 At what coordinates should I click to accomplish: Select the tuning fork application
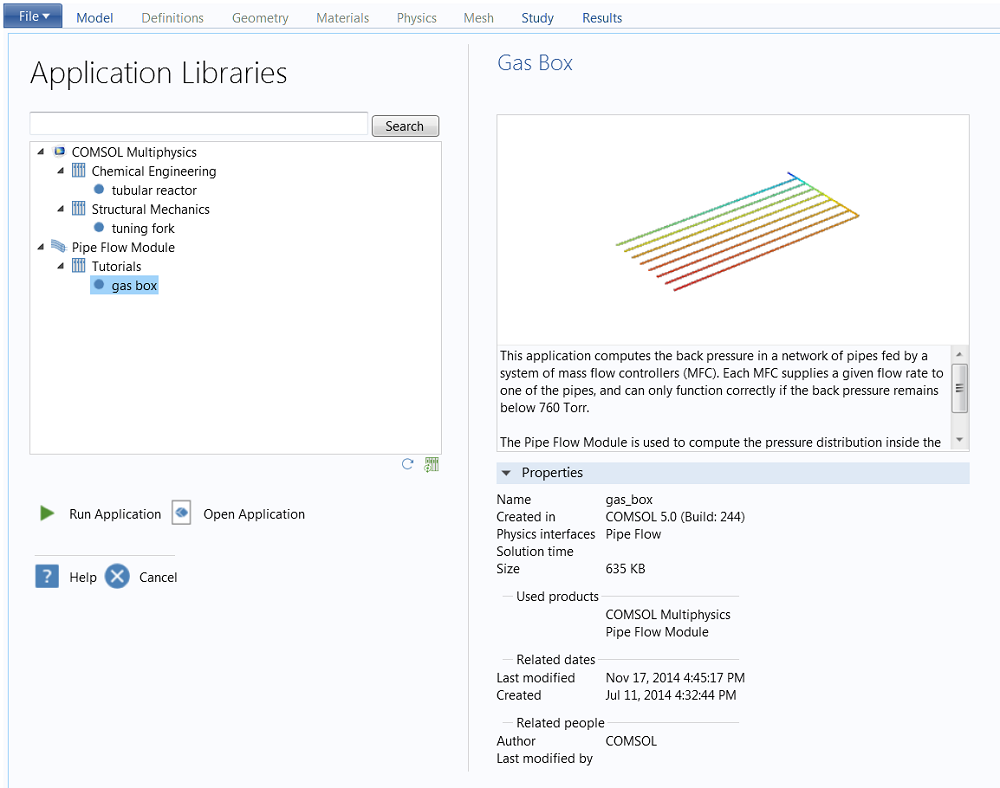click(x=143, y=228)
